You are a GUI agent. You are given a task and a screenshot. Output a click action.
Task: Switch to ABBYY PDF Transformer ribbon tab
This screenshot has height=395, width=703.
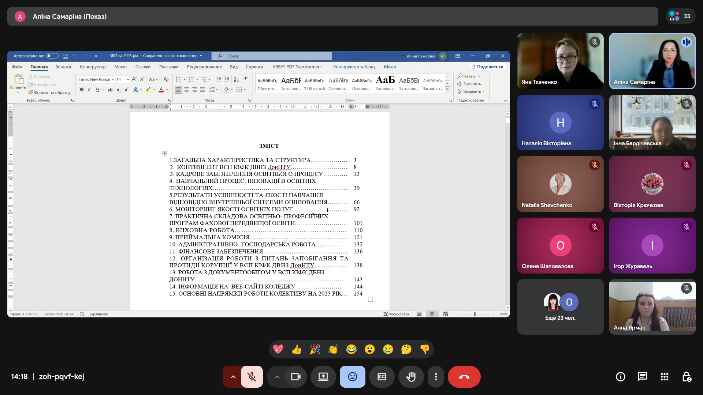pyautogui.click(x=296, y=67)
